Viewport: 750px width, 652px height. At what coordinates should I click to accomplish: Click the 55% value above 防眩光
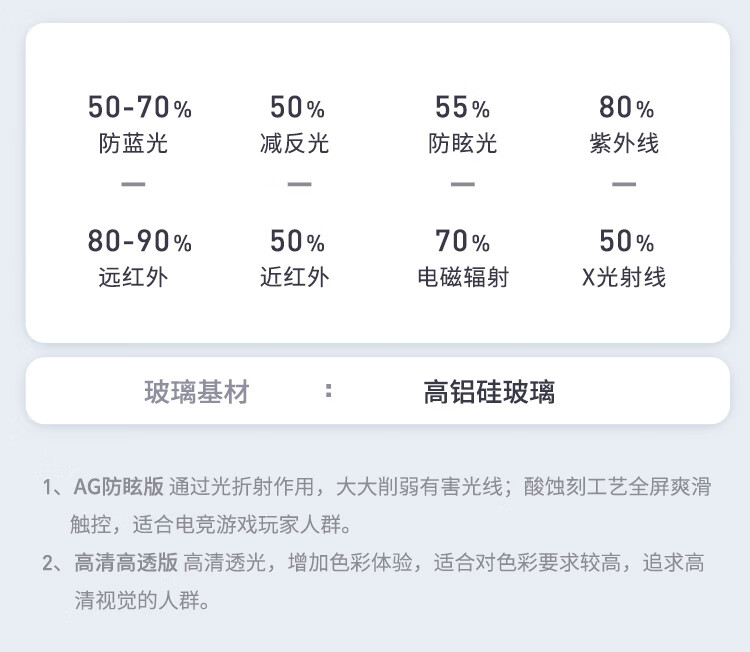462,107
